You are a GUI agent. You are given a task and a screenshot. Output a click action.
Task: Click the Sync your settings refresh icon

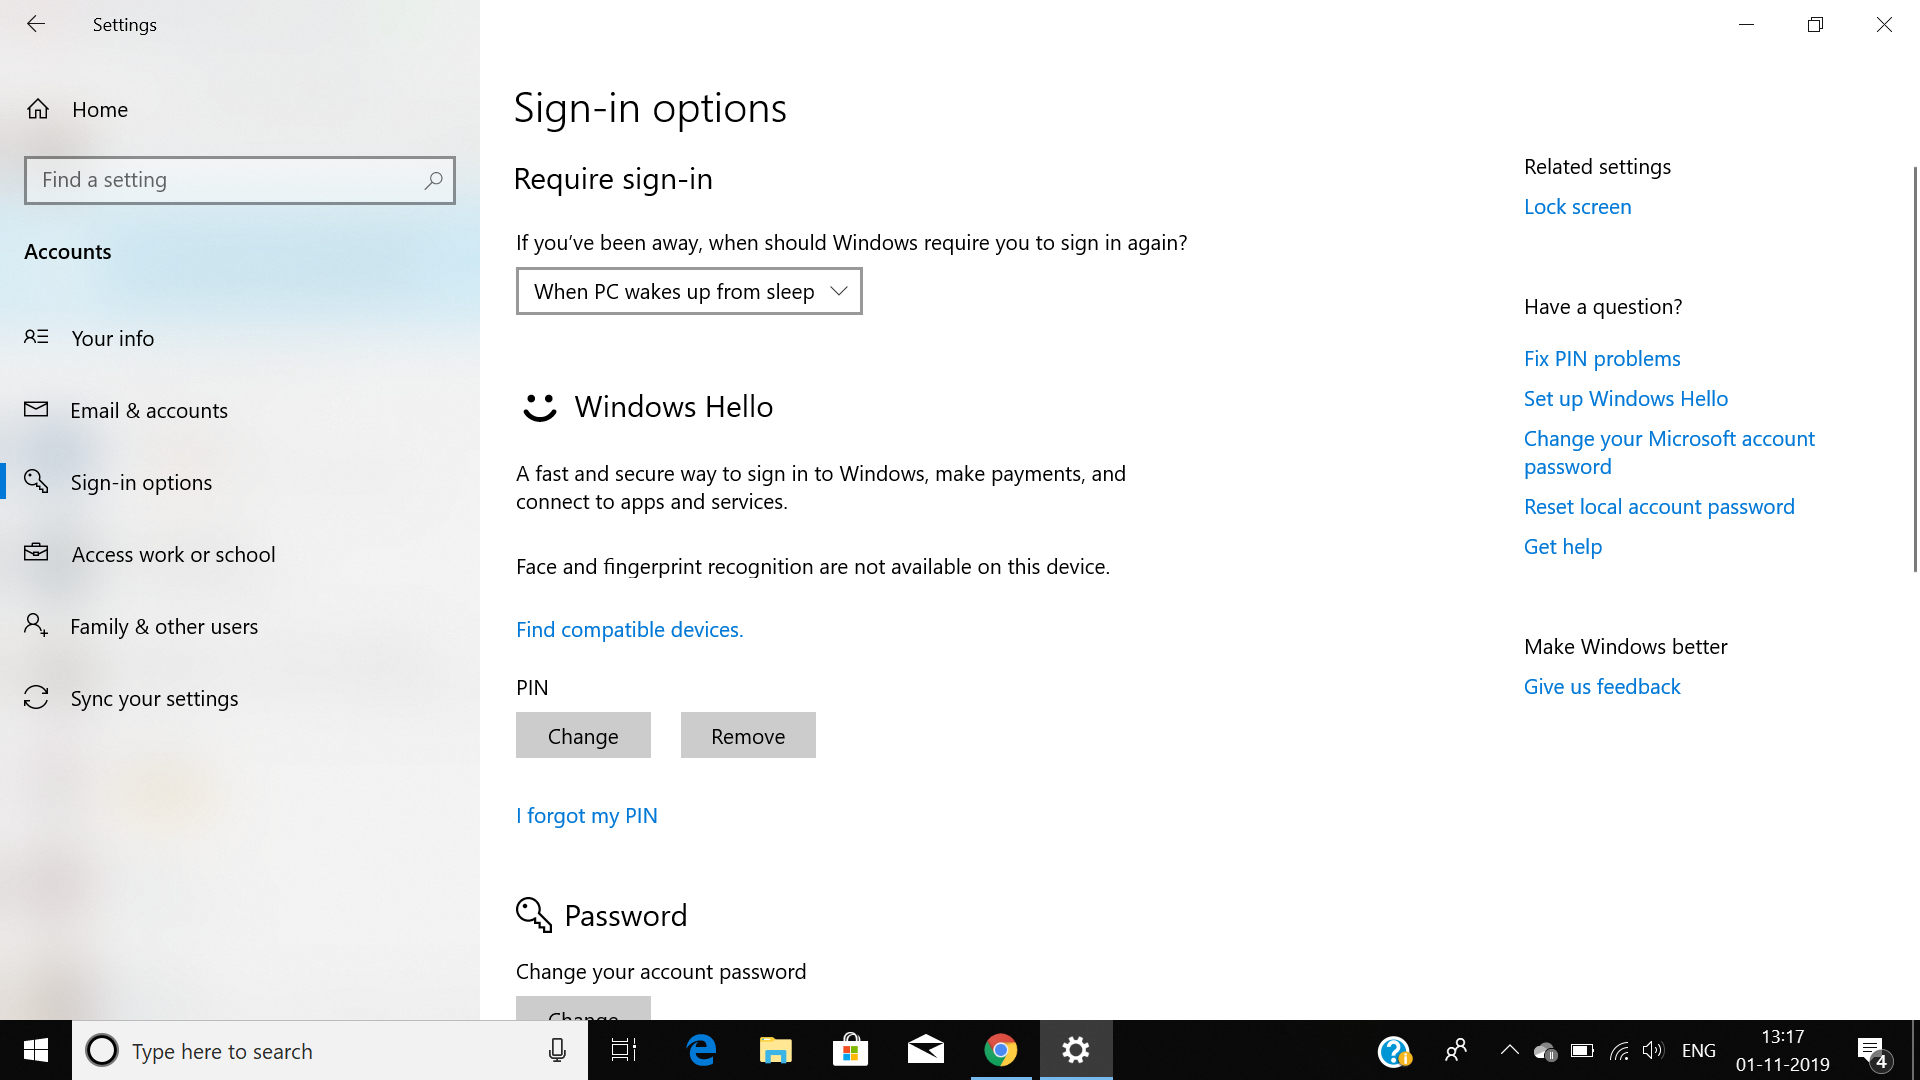[36, 698]
